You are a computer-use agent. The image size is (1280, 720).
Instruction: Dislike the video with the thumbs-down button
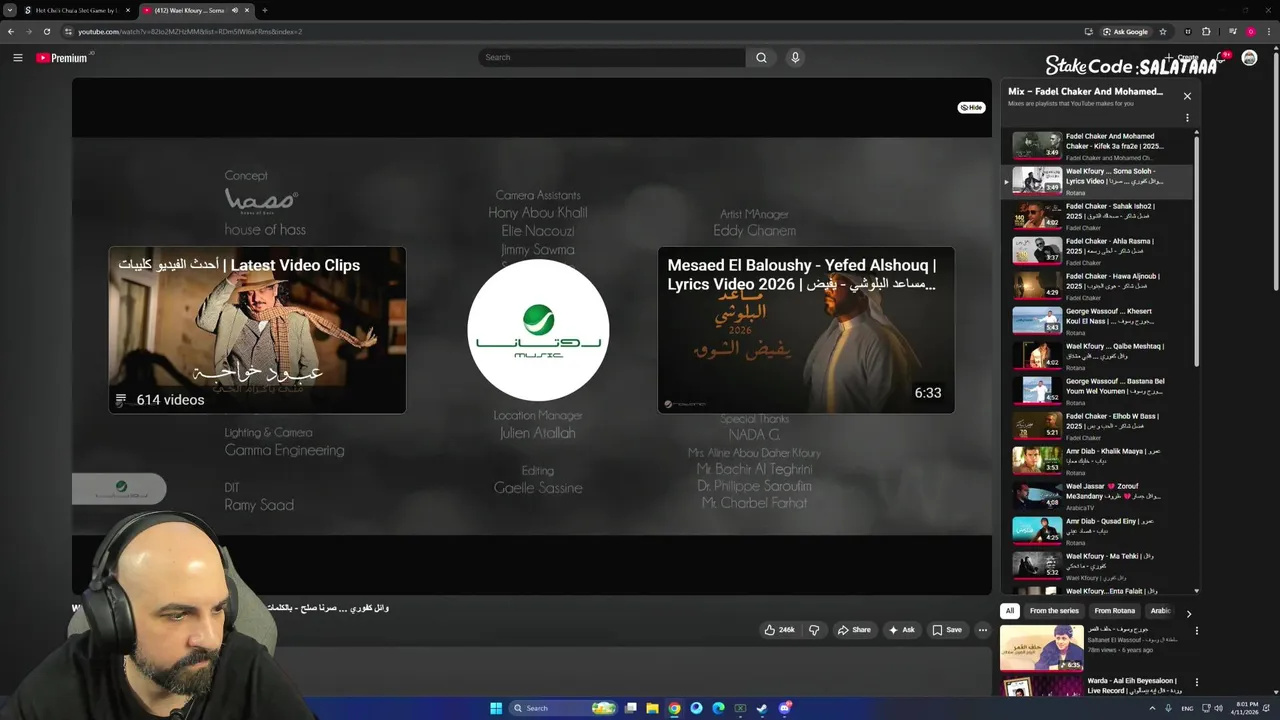point(814,630)
